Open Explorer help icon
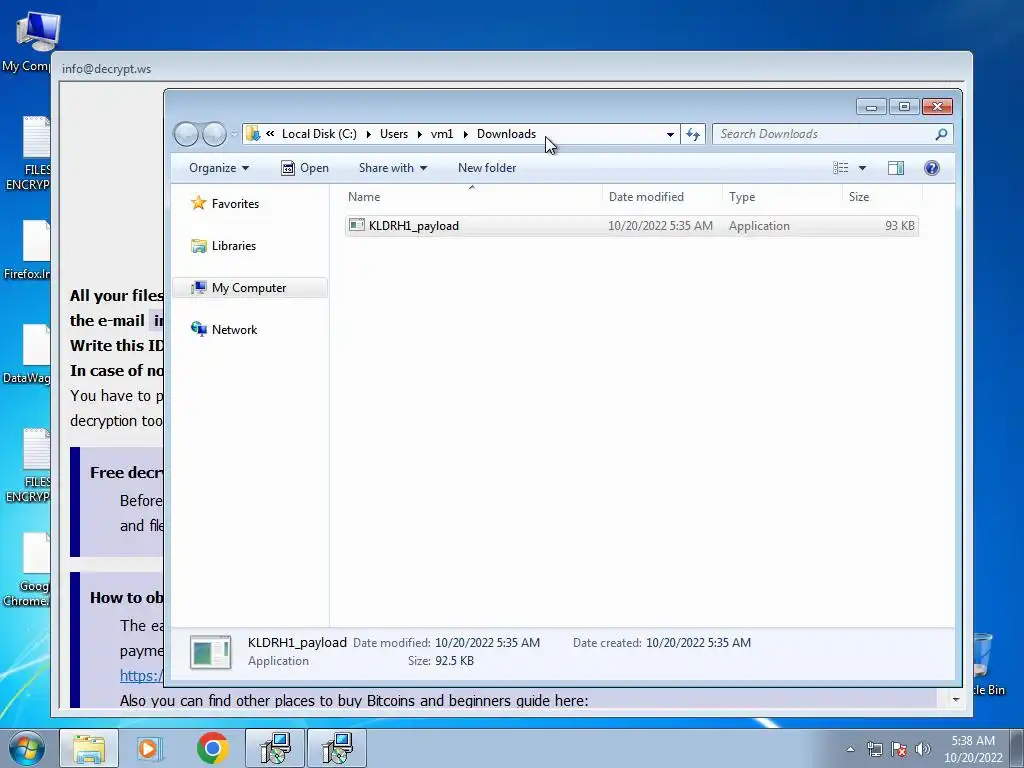 [x=931, y=168]
